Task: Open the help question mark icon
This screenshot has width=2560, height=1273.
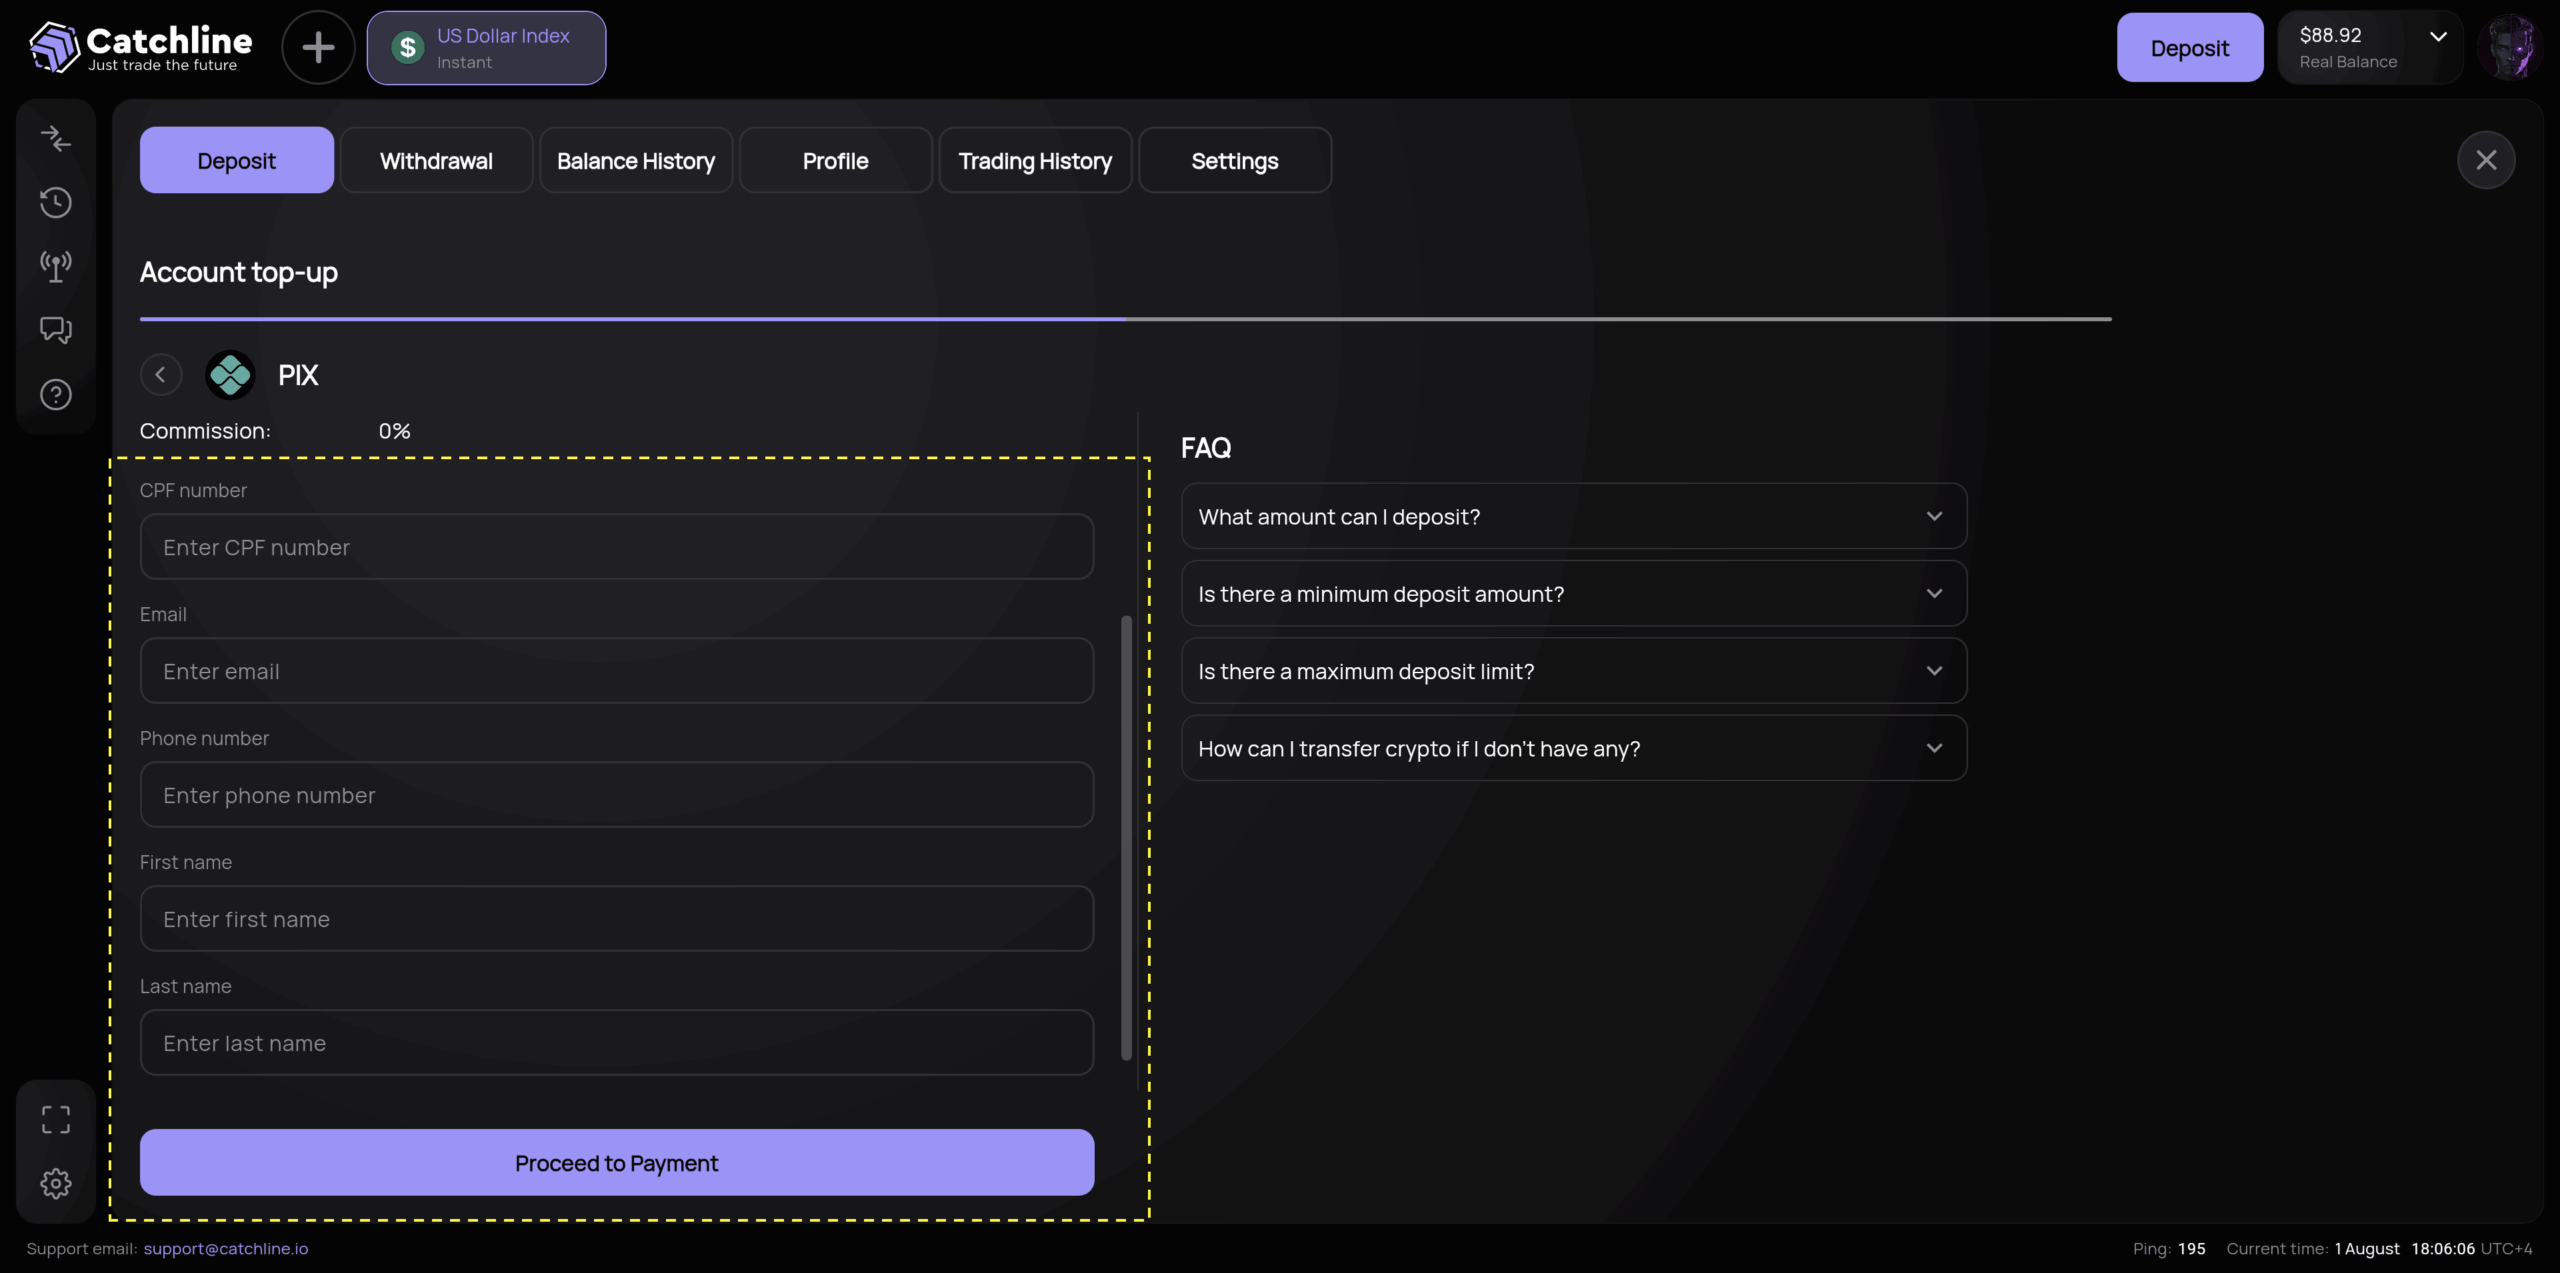Action: pos(56,395)
